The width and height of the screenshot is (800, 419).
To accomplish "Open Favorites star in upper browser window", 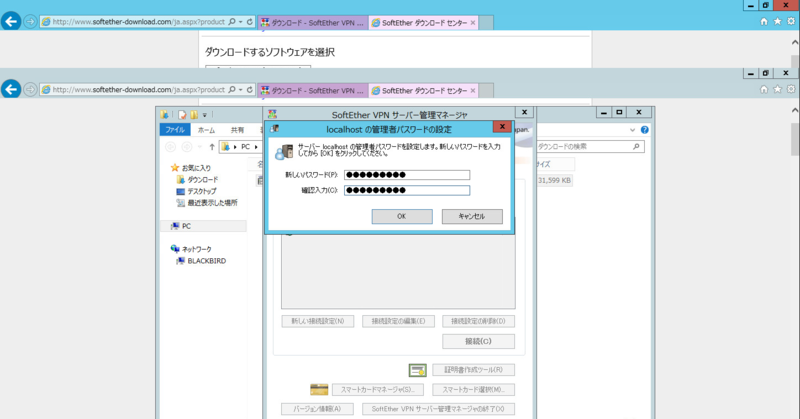I will coord(777,21).
